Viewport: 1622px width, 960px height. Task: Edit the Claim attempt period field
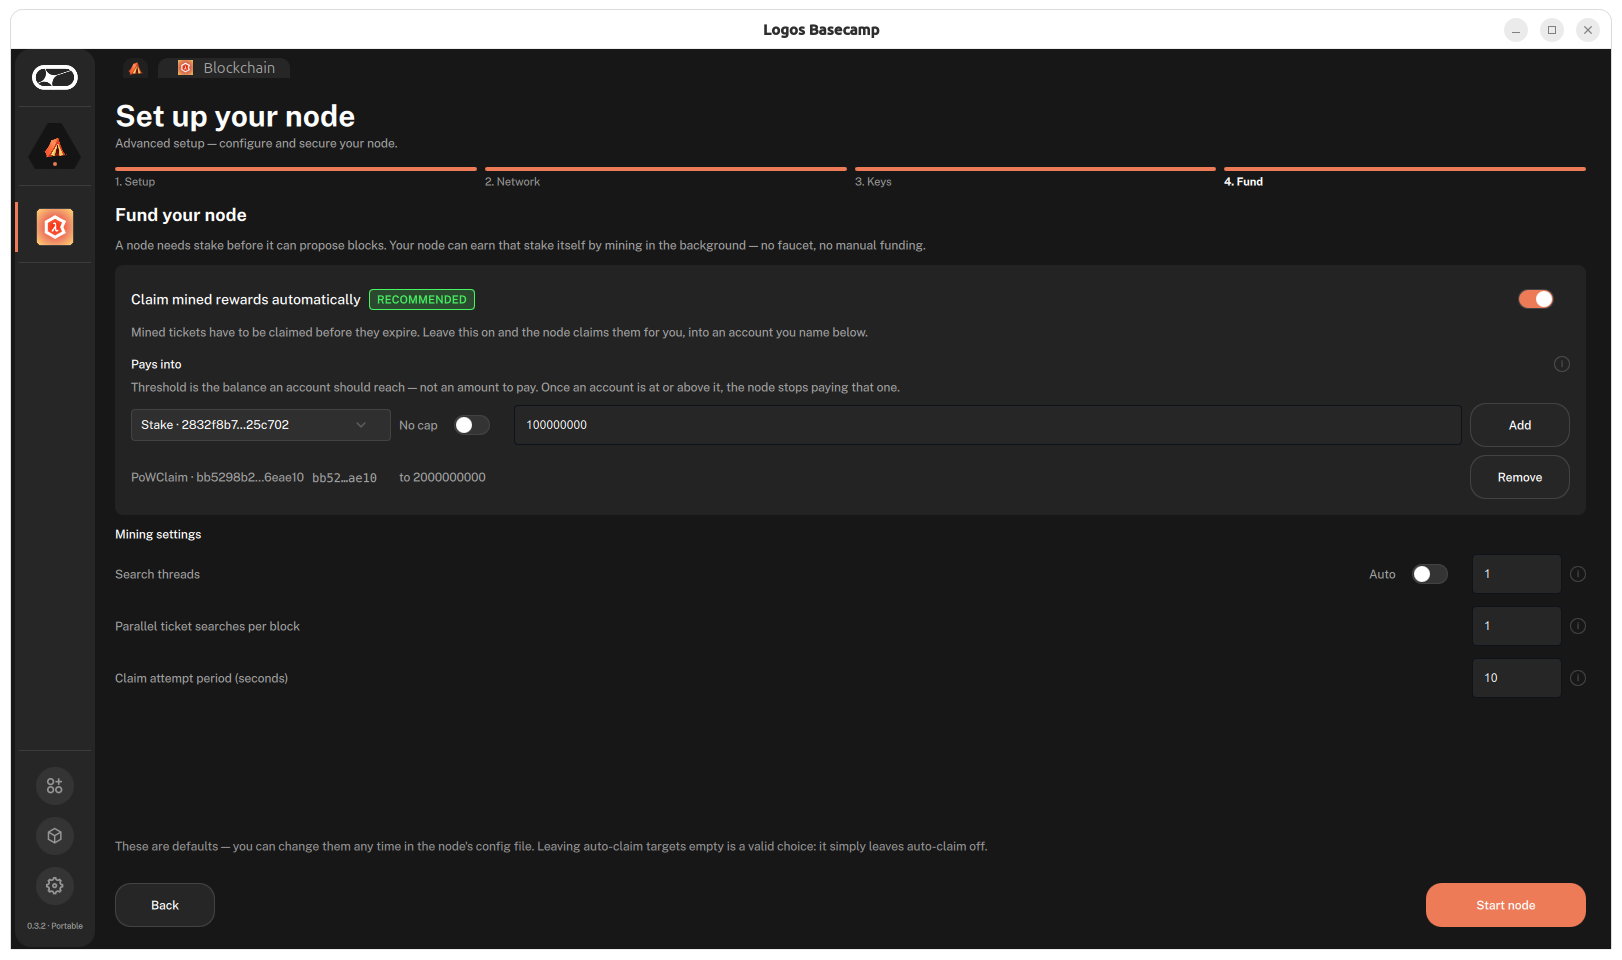click(x=1517, y=678)
